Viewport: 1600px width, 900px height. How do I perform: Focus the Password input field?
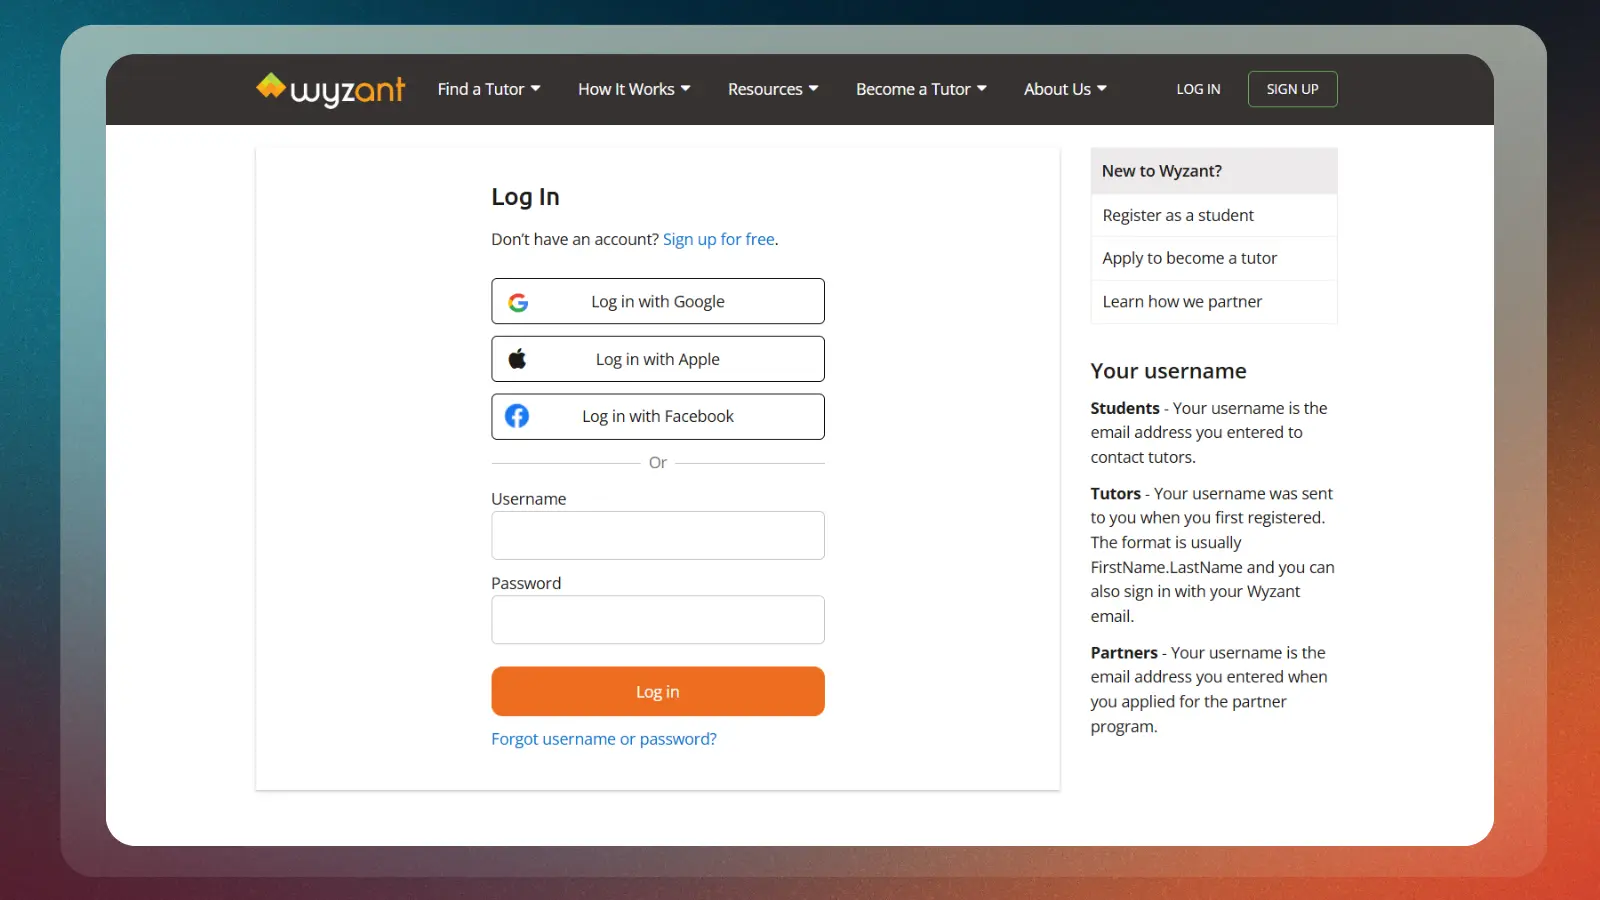pyautogui.click(x=658, y=620)
